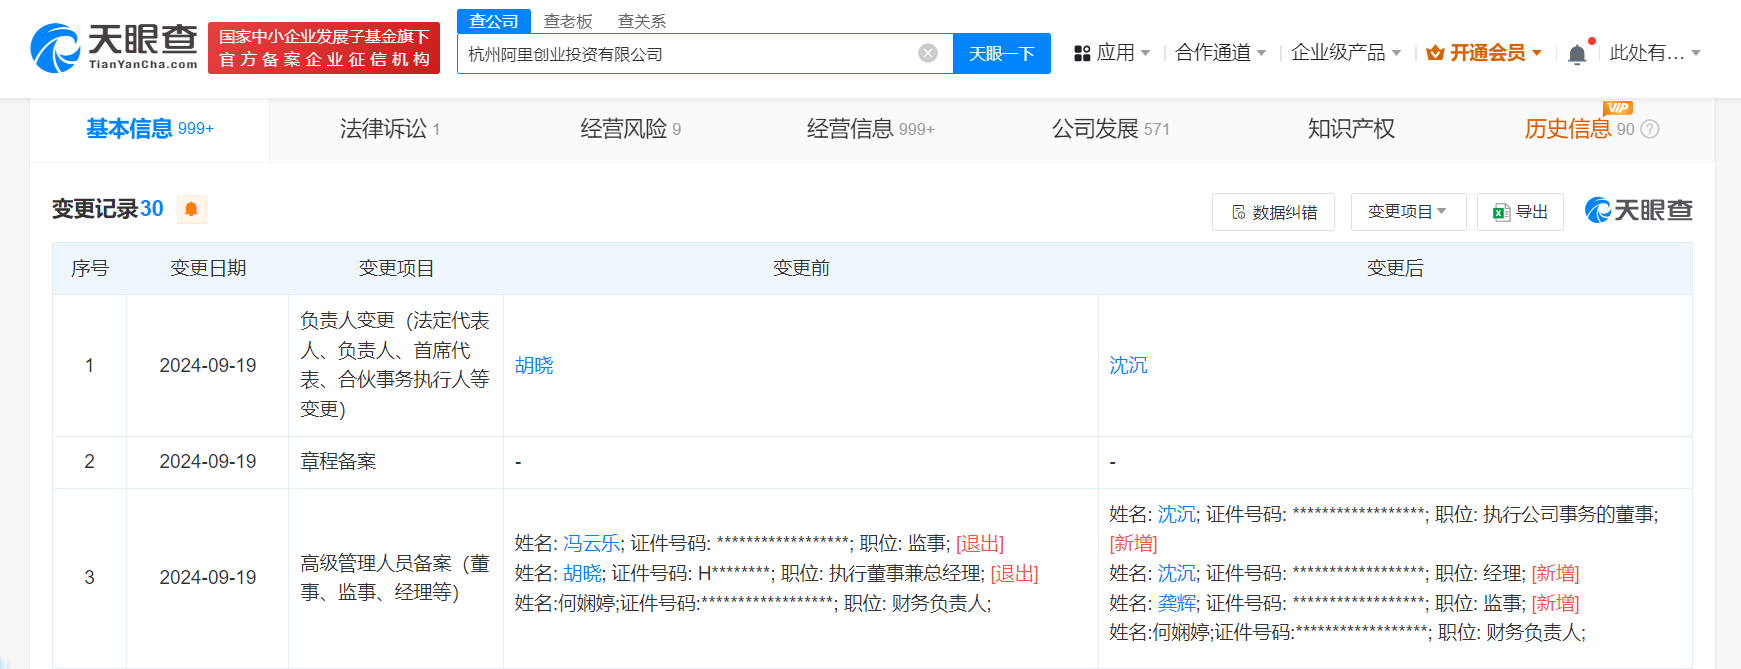1741x669 pixels.
Task: Open the 法律诉讼 tab
Action: click(390, 129)
